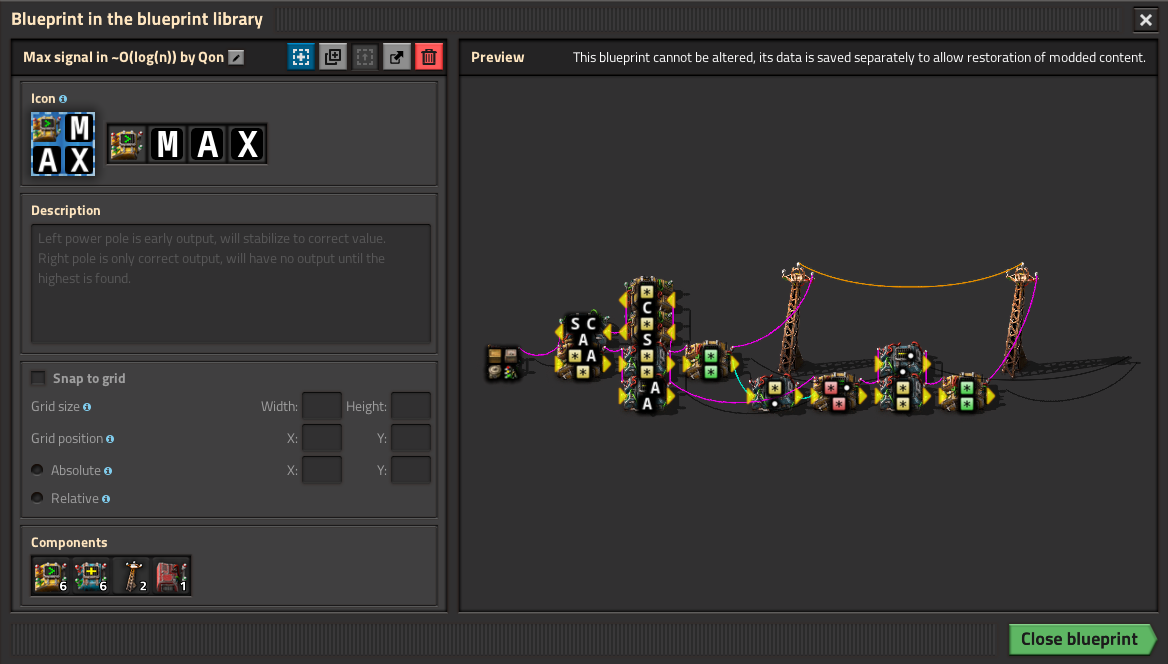Select the Relative radio button
Image resolution: width=1168 pixels, height=664 pixels.
[37, 497]
